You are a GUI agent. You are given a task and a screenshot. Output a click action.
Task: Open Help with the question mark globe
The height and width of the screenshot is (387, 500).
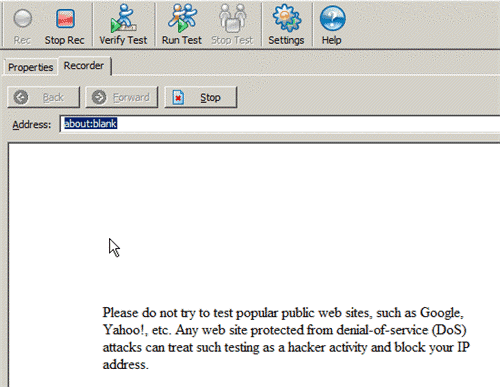point(332,18)
